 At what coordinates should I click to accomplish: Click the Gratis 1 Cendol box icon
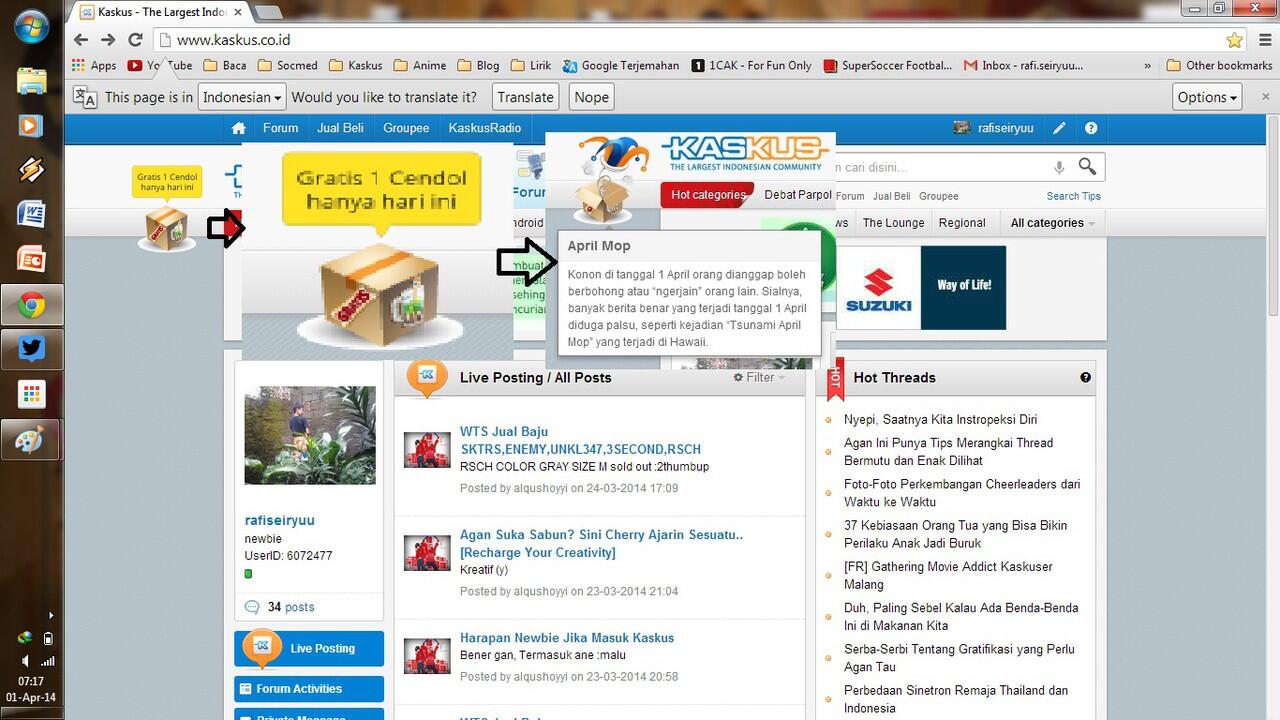[166, 228]
